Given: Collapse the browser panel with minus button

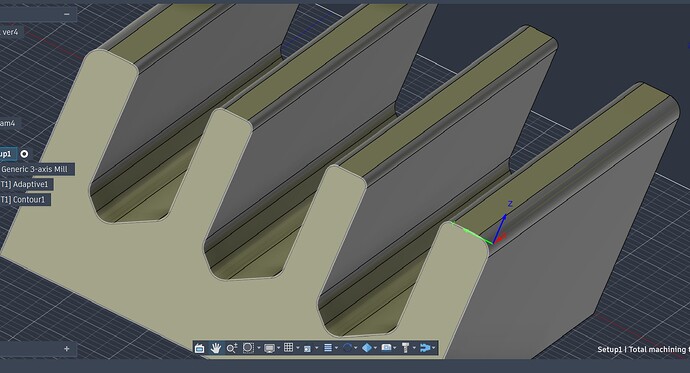Looking at the screenshot, I should pos(66,14).
